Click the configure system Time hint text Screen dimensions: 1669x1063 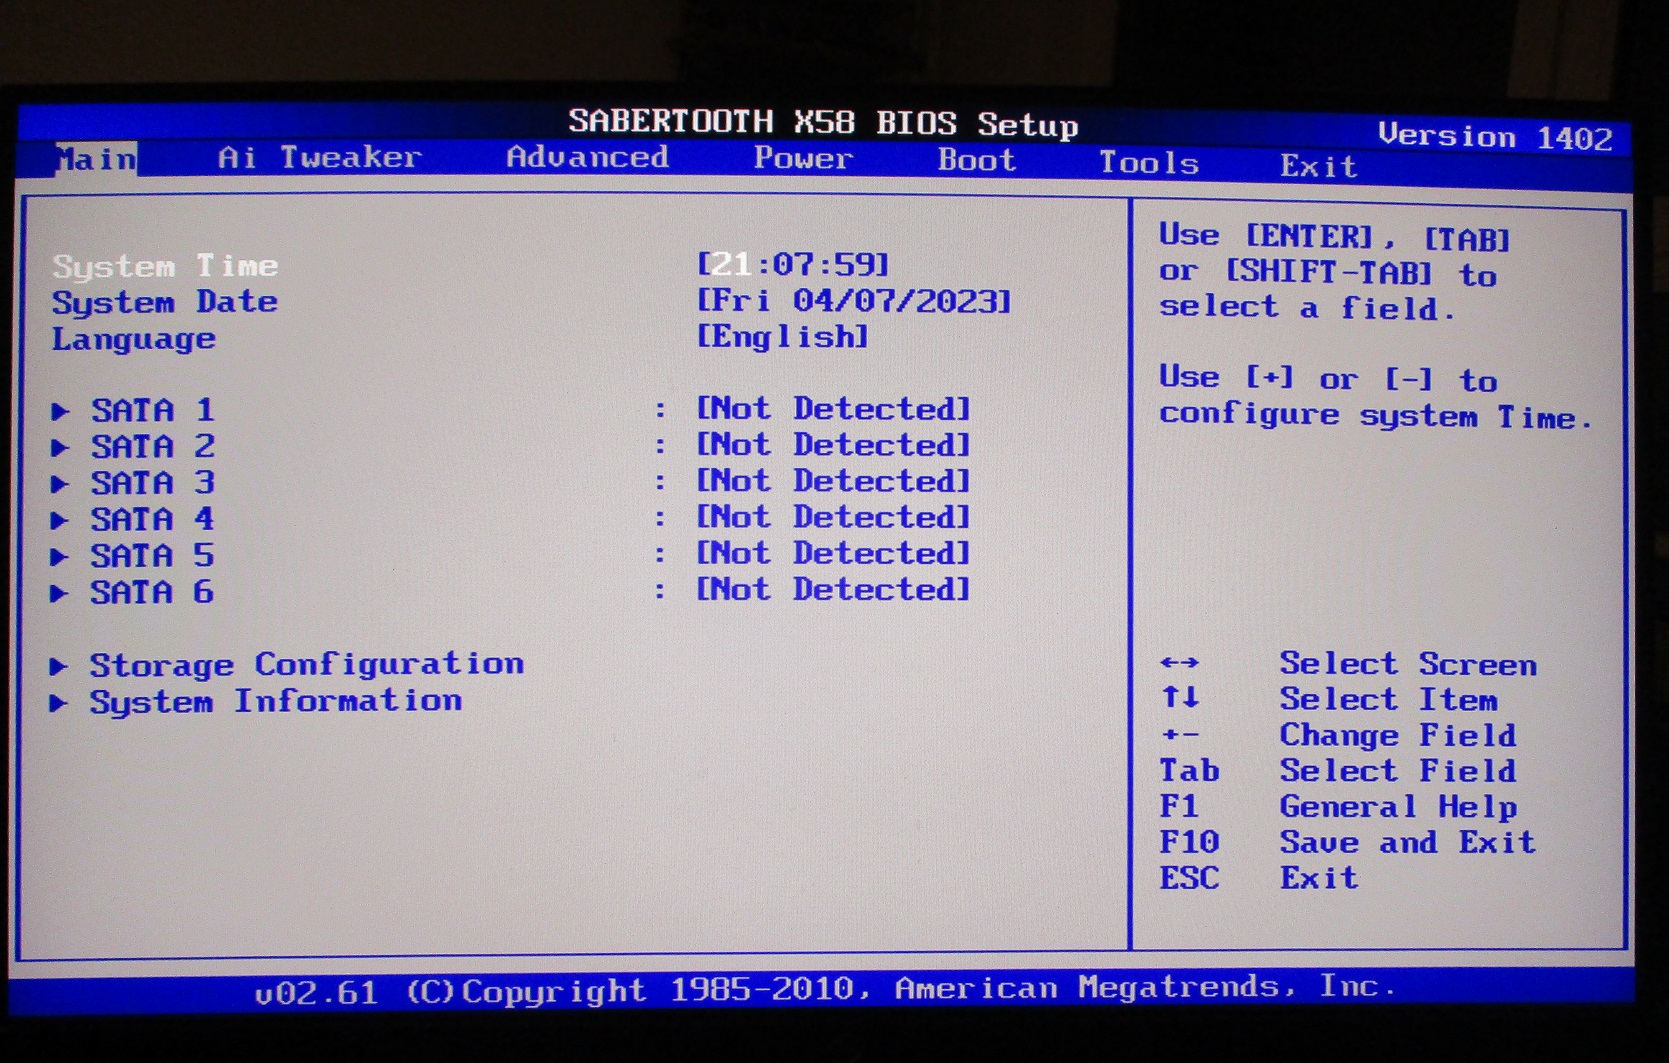tap(1376, 415)
